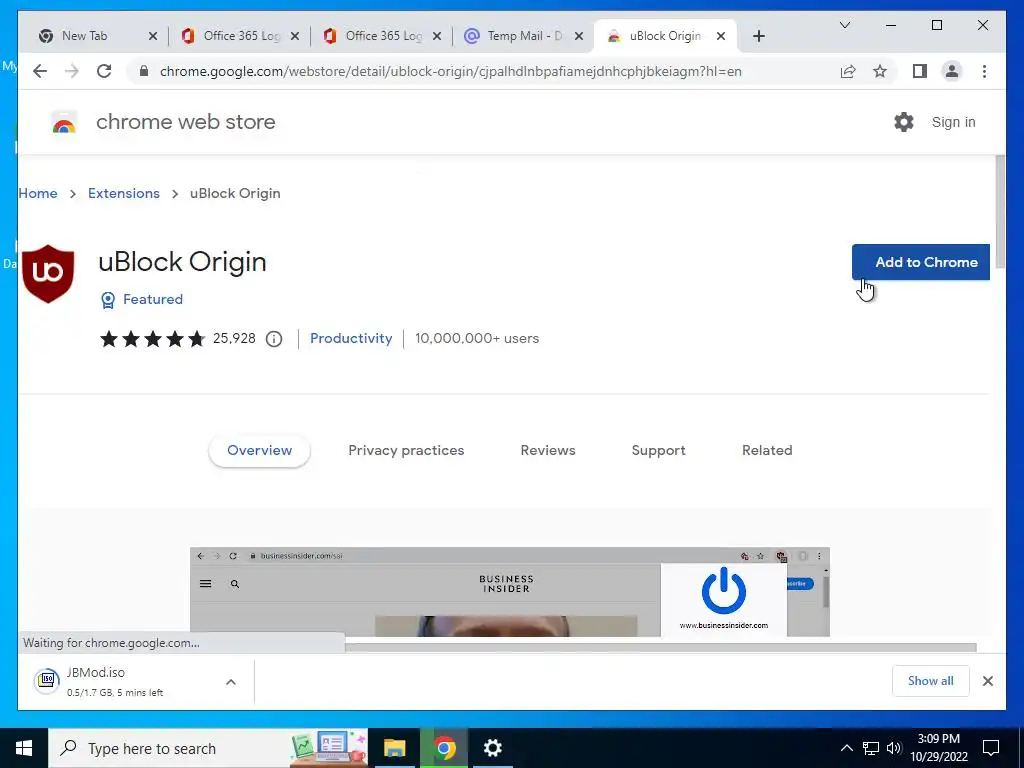Viewport: 1024px width, 768px height.
Task: Close the New Tab tab
Action: coord(153,36)
